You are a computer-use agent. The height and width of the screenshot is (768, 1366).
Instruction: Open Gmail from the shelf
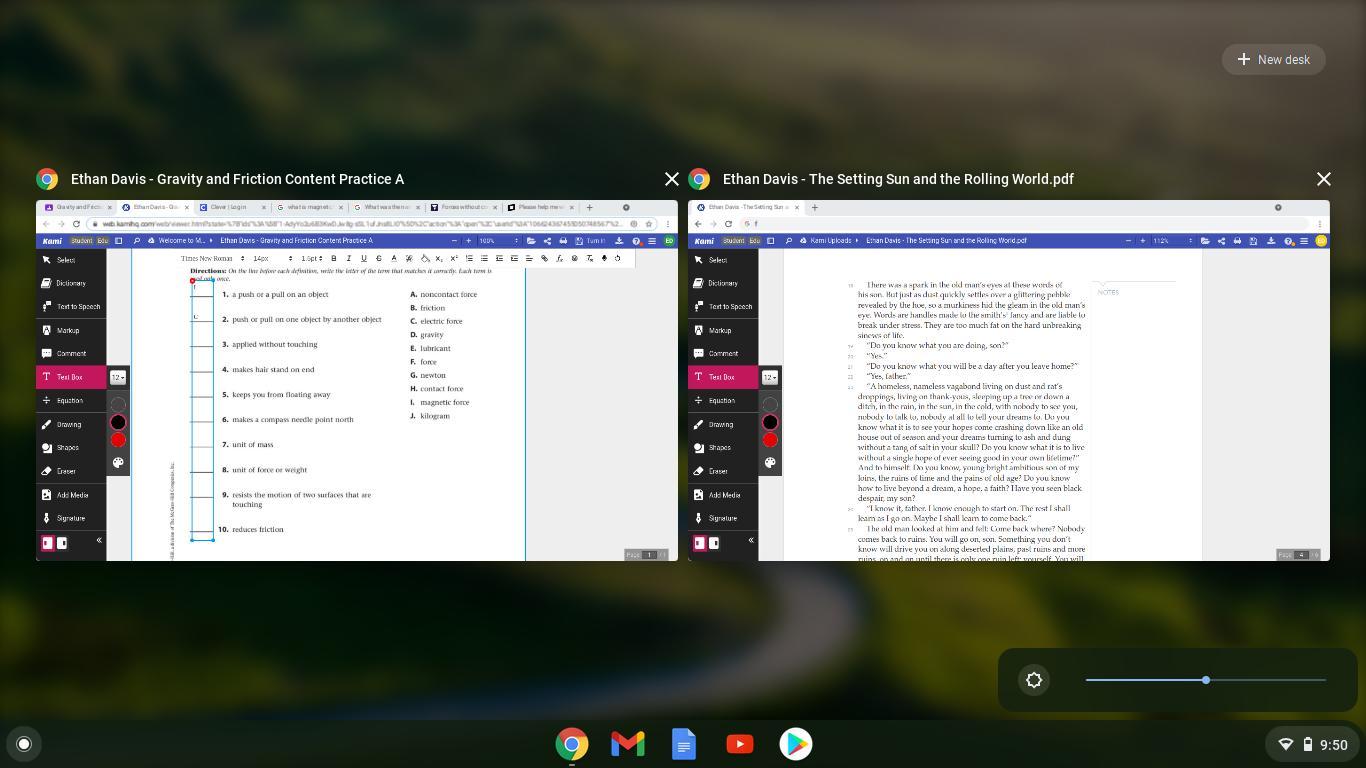(628, 744)
